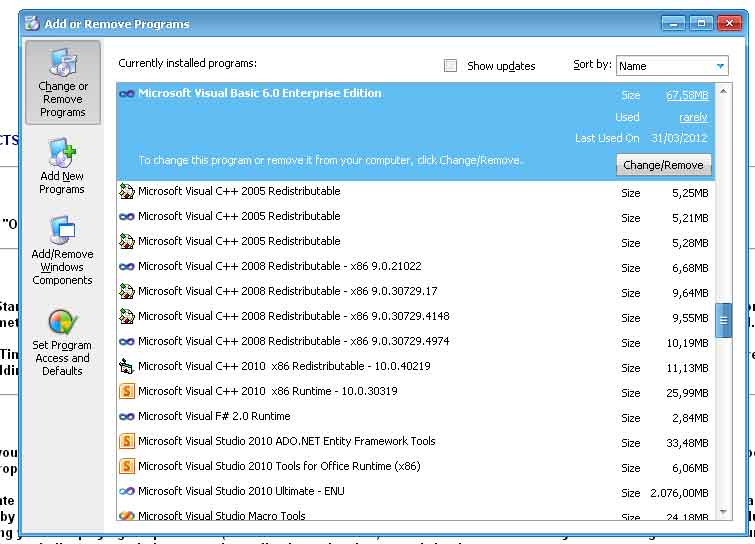Select Visual Studio 2010 Tools for Office Runtime
Viewport: 755px width, 544px height.
point(416,467)
